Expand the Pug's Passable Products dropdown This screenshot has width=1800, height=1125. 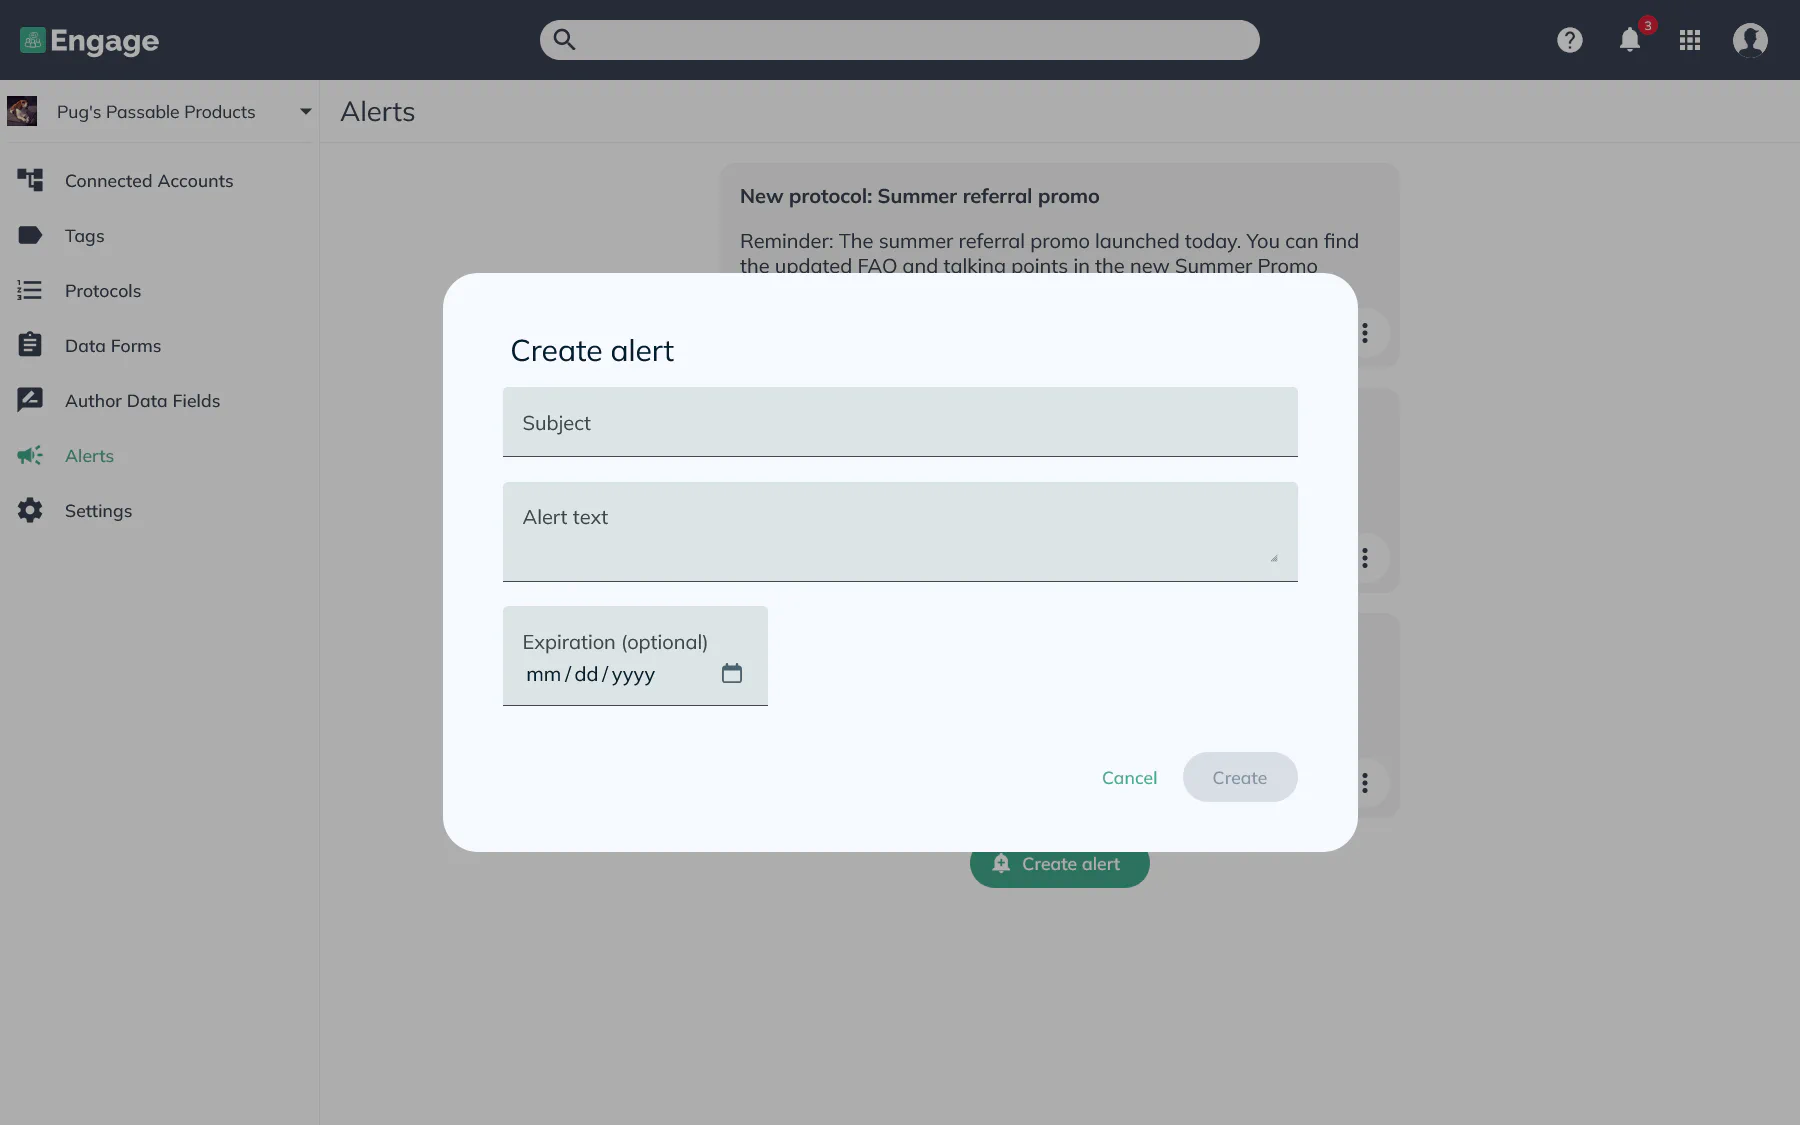(305, 112)
